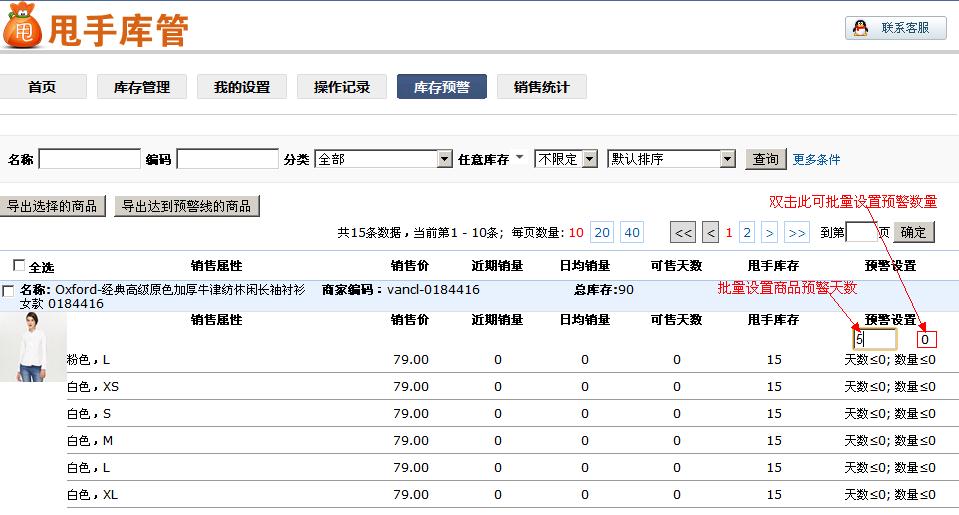Select the 白色, XS attribute text
This screenshot has width=959, height=515.
pyautogui.click(x=93, y=387)
